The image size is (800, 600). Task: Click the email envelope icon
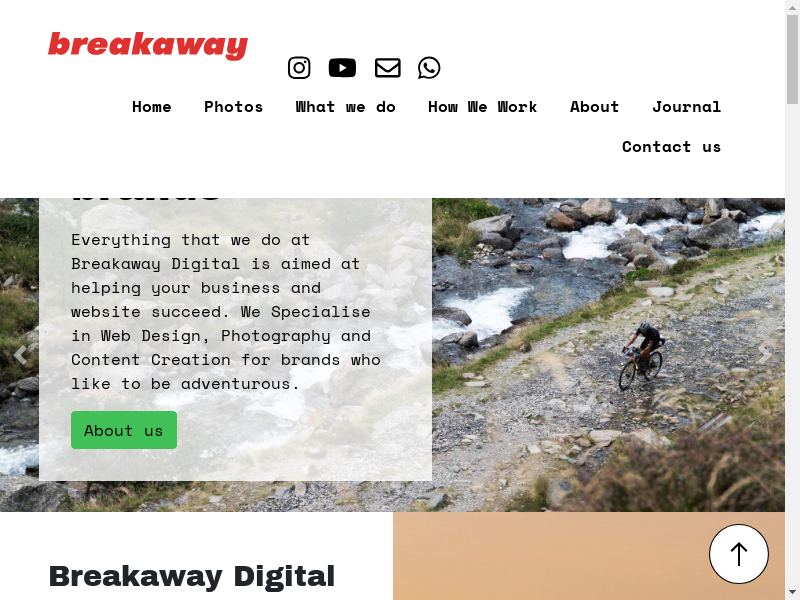tap(388, 68)
